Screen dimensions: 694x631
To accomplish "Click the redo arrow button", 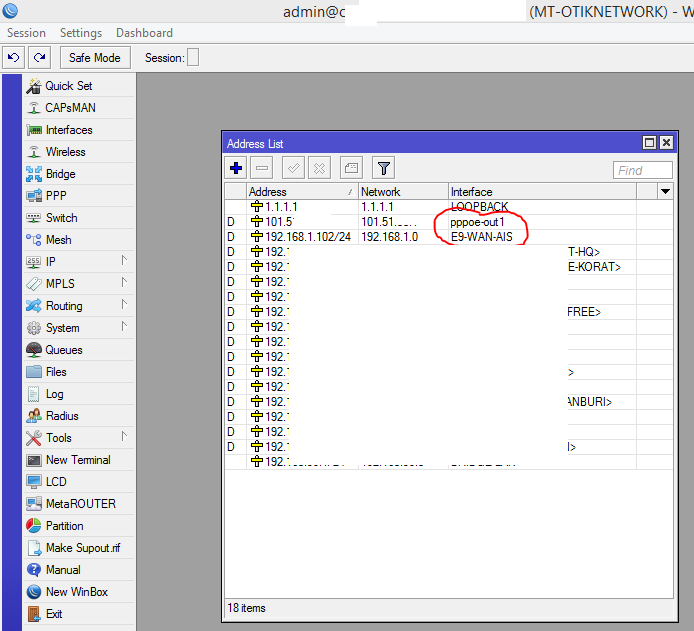I will pyautogui.click(x=40, y=58).
